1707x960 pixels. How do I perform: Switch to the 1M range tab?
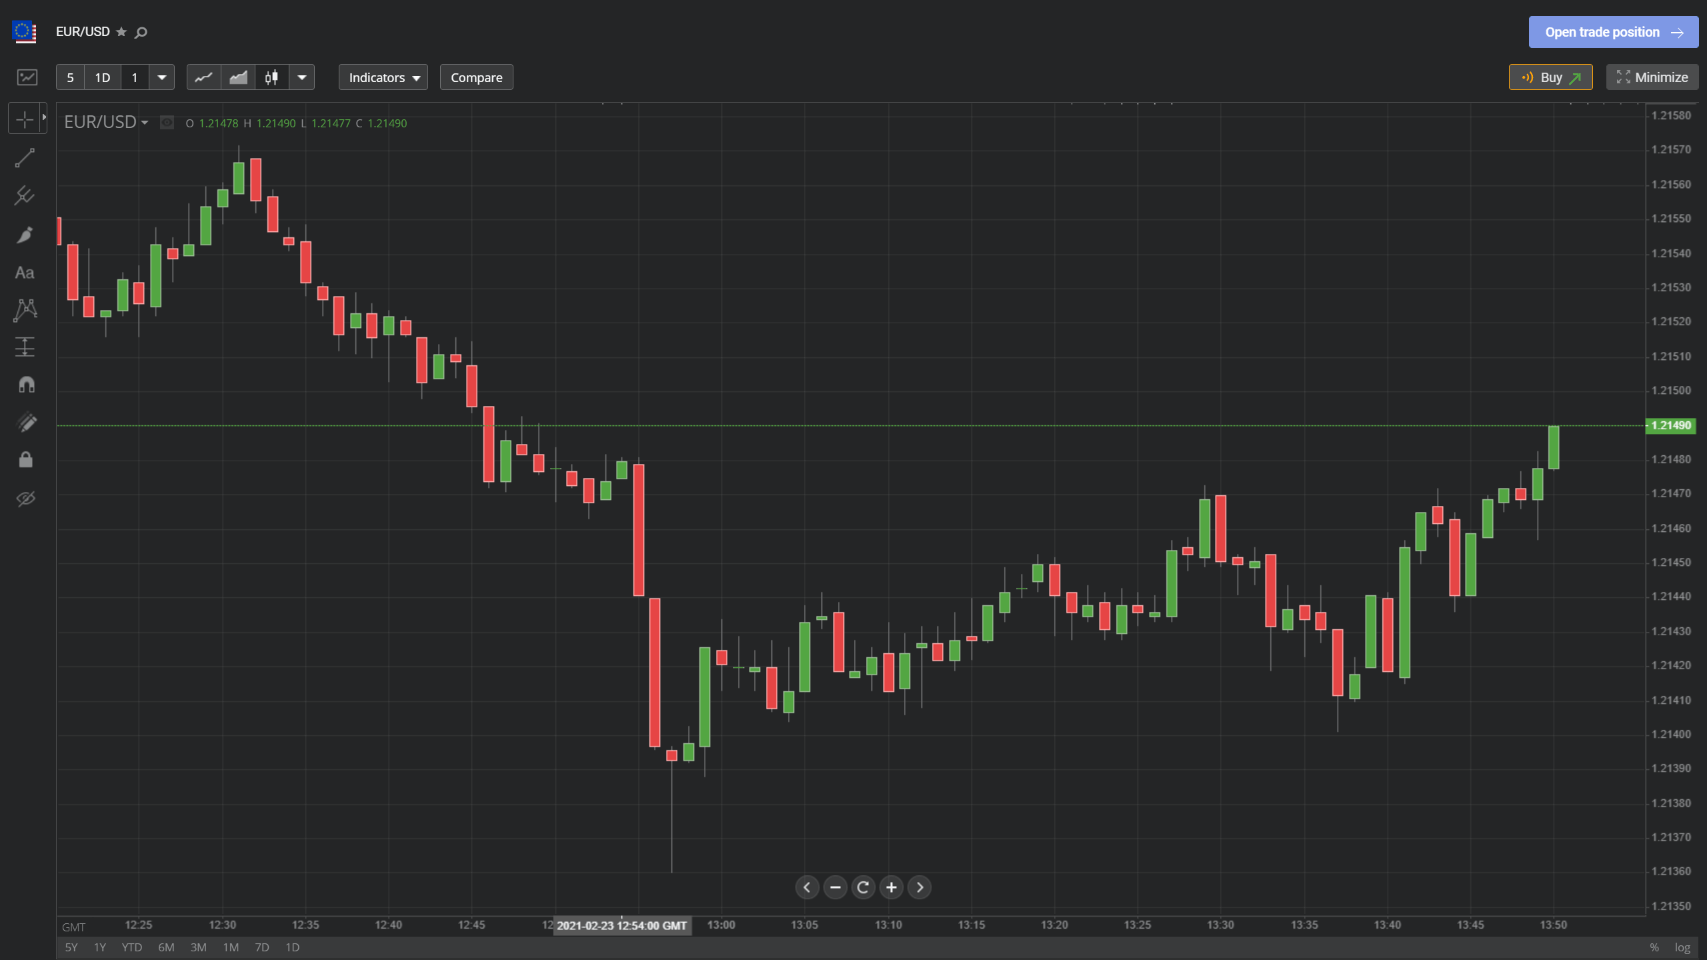pos(230,947)
